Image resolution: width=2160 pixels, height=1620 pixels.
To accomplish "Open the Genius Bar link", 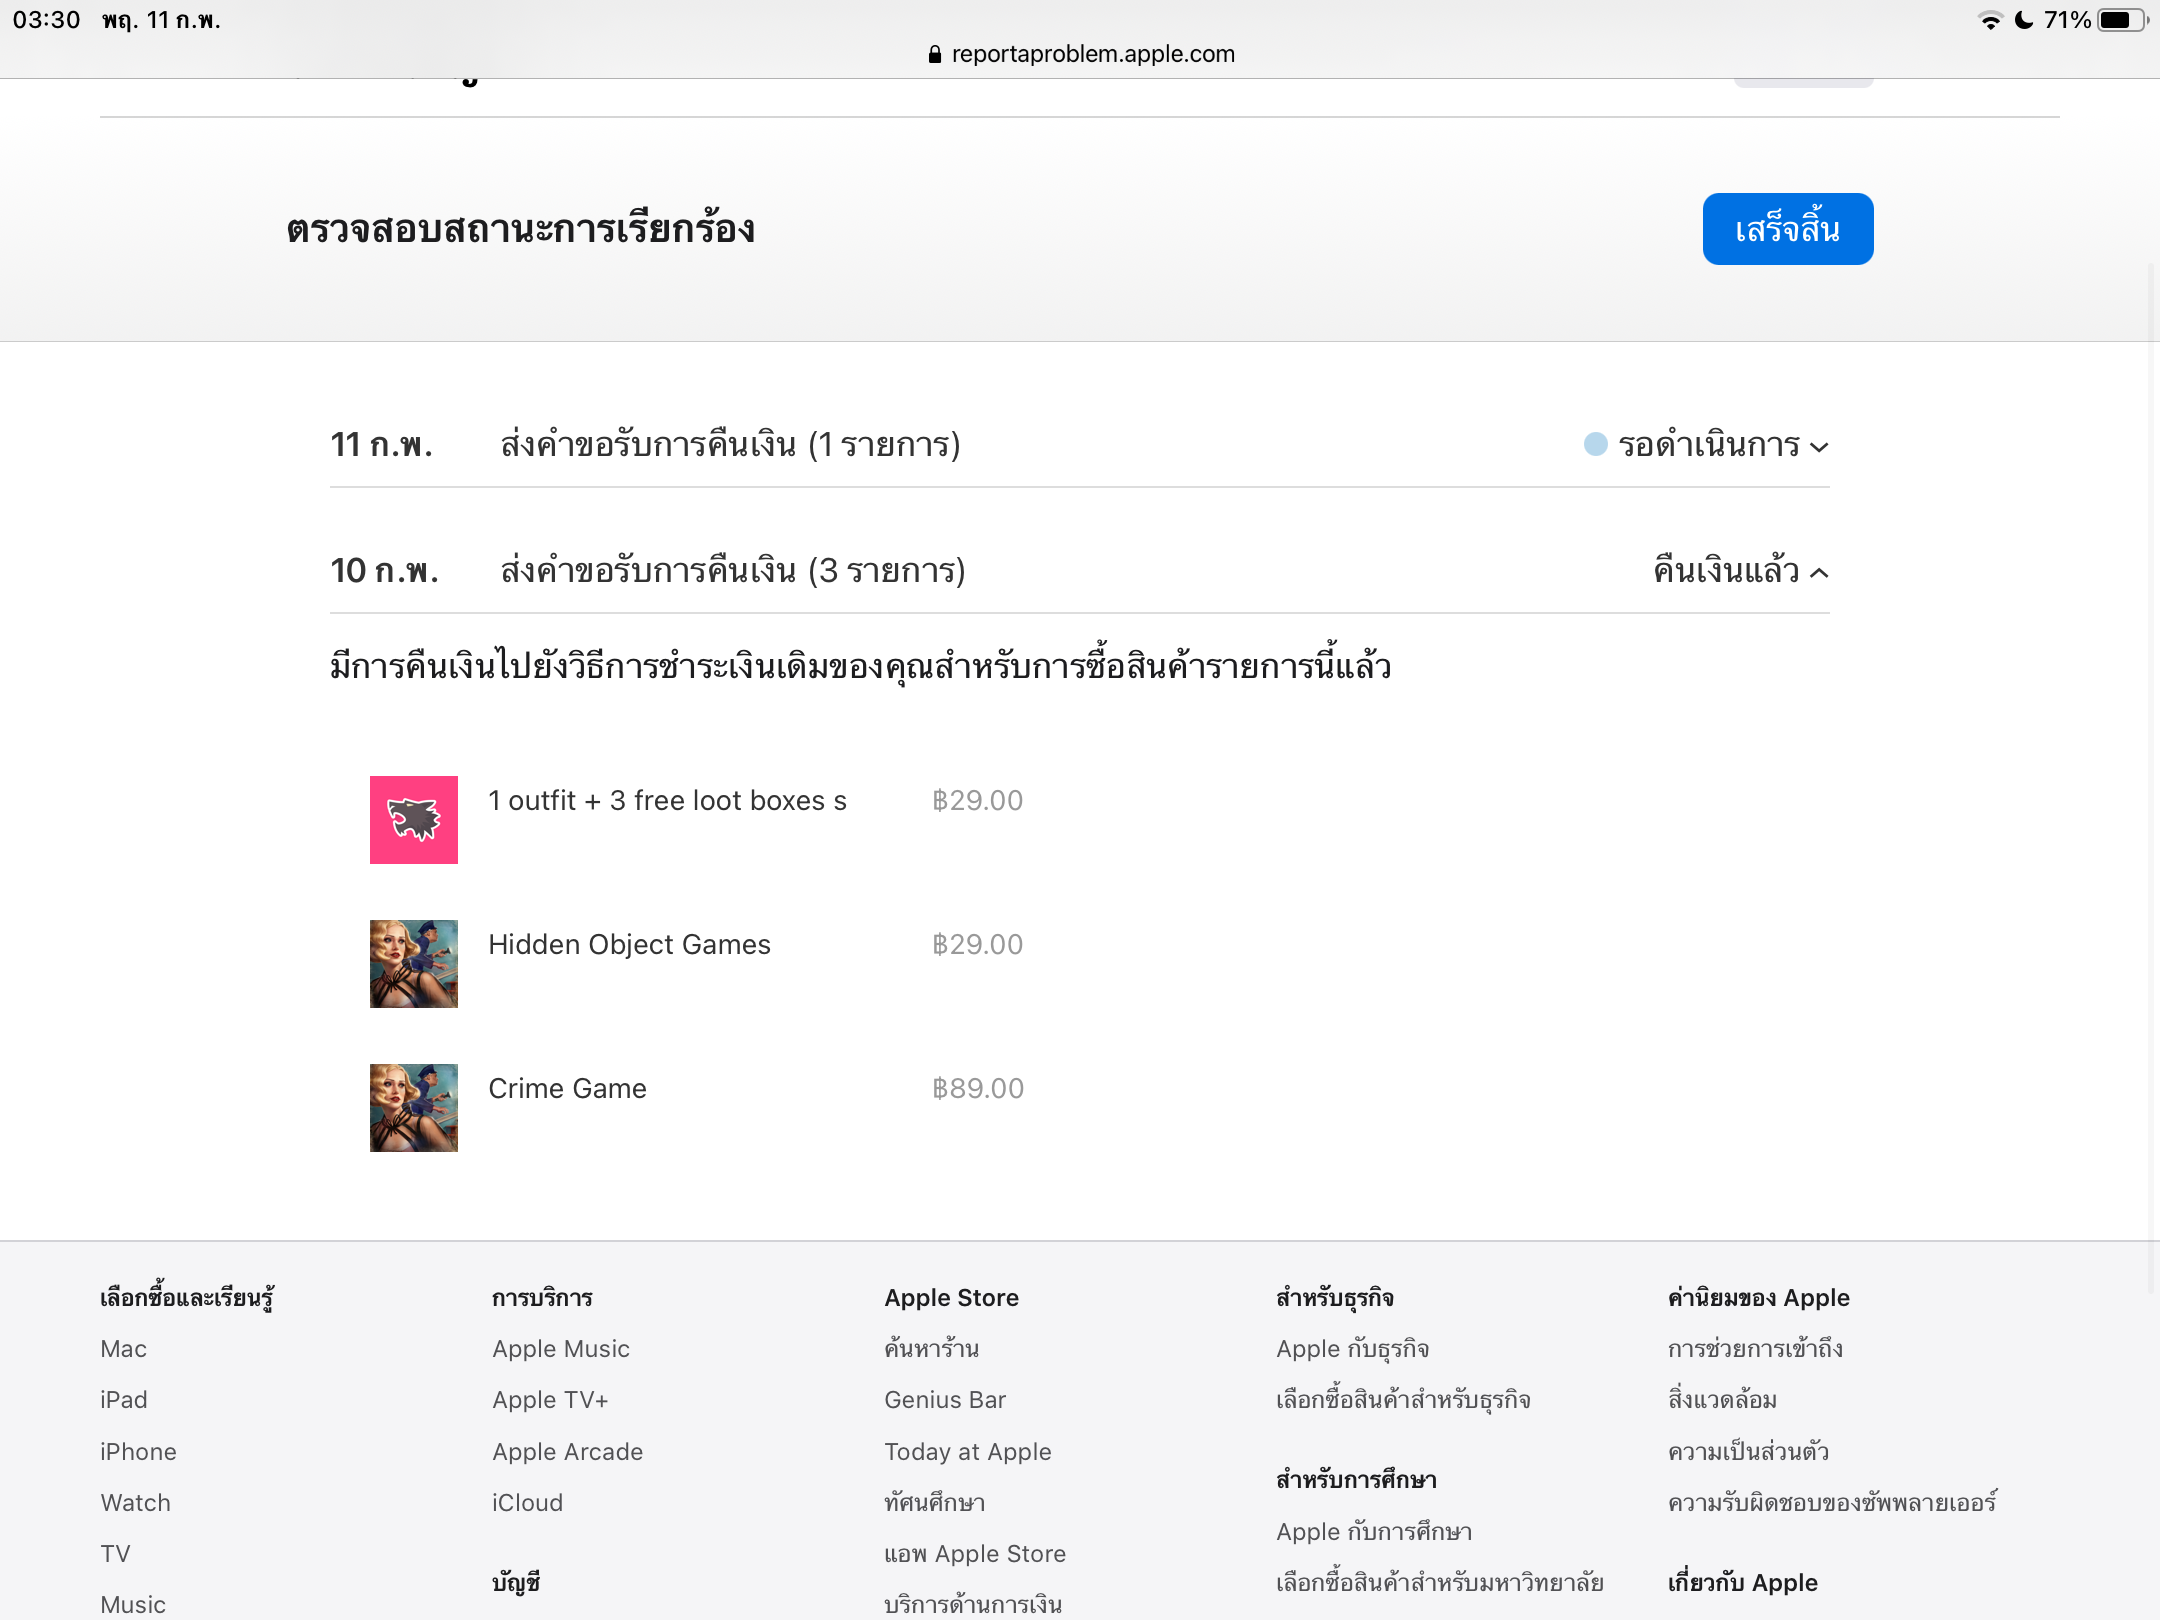I will click(x=945, y=1399).
